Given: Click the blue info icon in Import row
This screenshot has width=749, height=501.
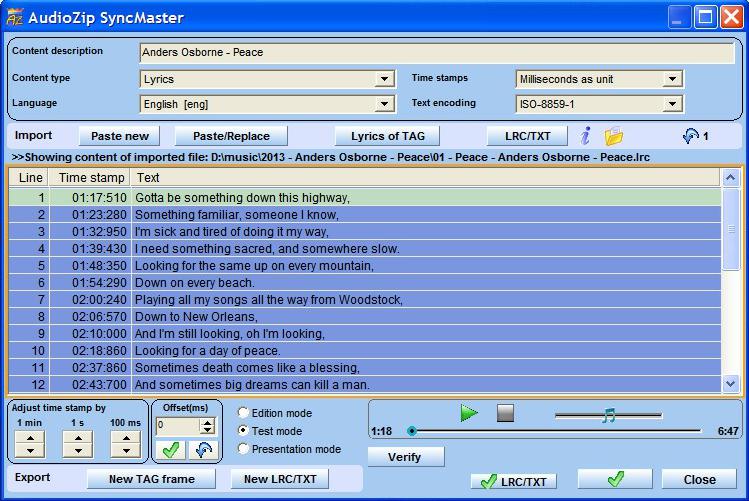Looking at the screenshot, I should (586, 136).
